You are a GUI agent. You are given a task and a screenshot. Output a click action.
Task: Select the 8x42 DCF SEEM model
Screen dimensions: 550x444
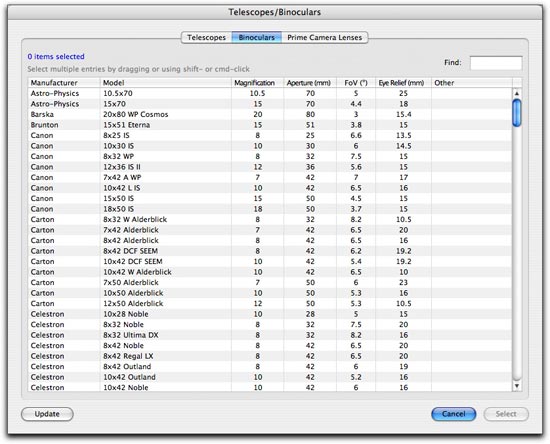[130, 251]
